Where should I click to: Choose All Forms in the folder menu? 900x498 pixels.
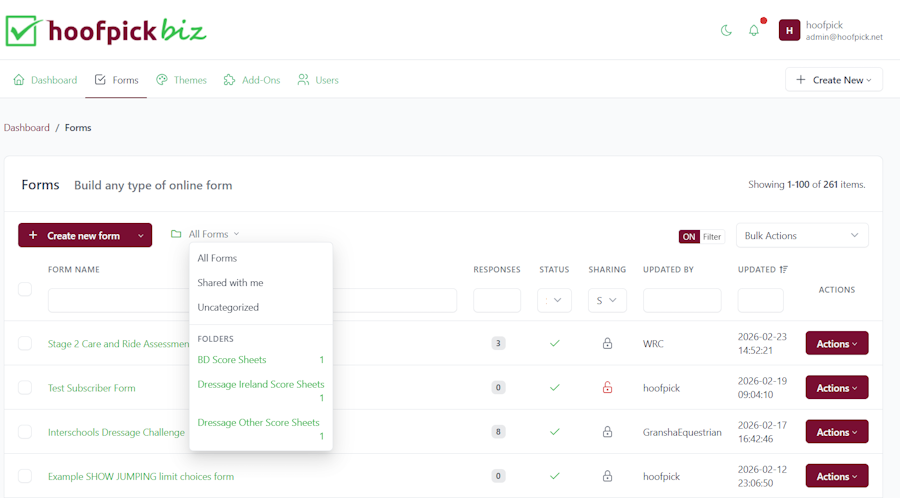pos(217,258)
